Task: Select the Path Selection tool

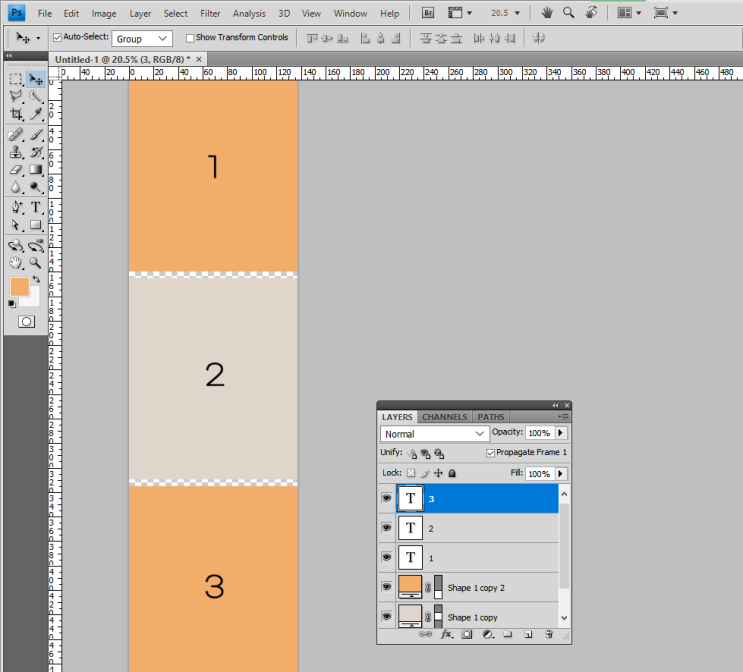Action: click(x=16, y=225)
